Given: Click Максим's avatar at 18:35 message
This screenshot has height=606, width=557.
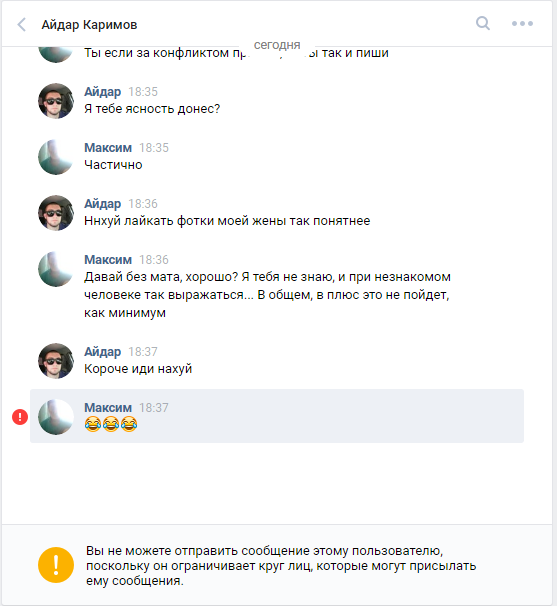Looking at the screenshot, I should point(56,157).
